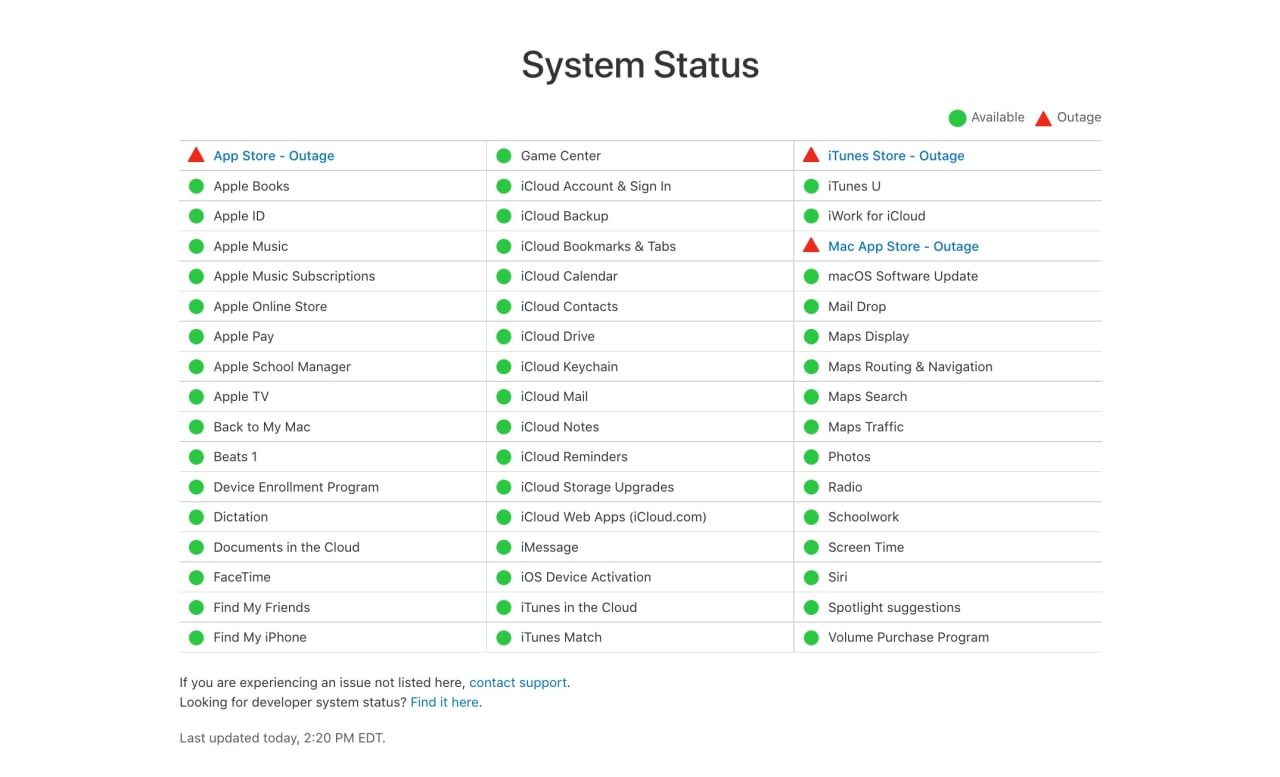The image size is (1280, 777).
Task: Click the green dot beside iMessage
Action: point(504,547)
